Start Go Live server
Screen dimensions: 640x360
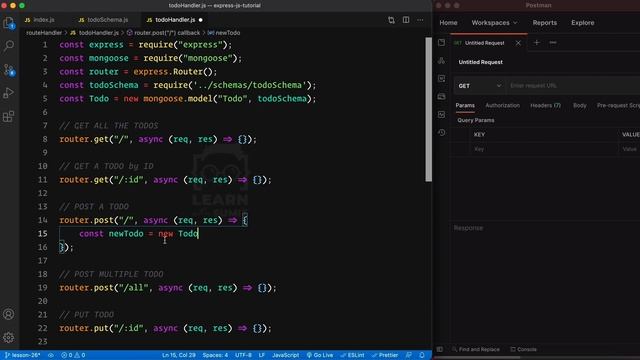click(x=320, y=355)
